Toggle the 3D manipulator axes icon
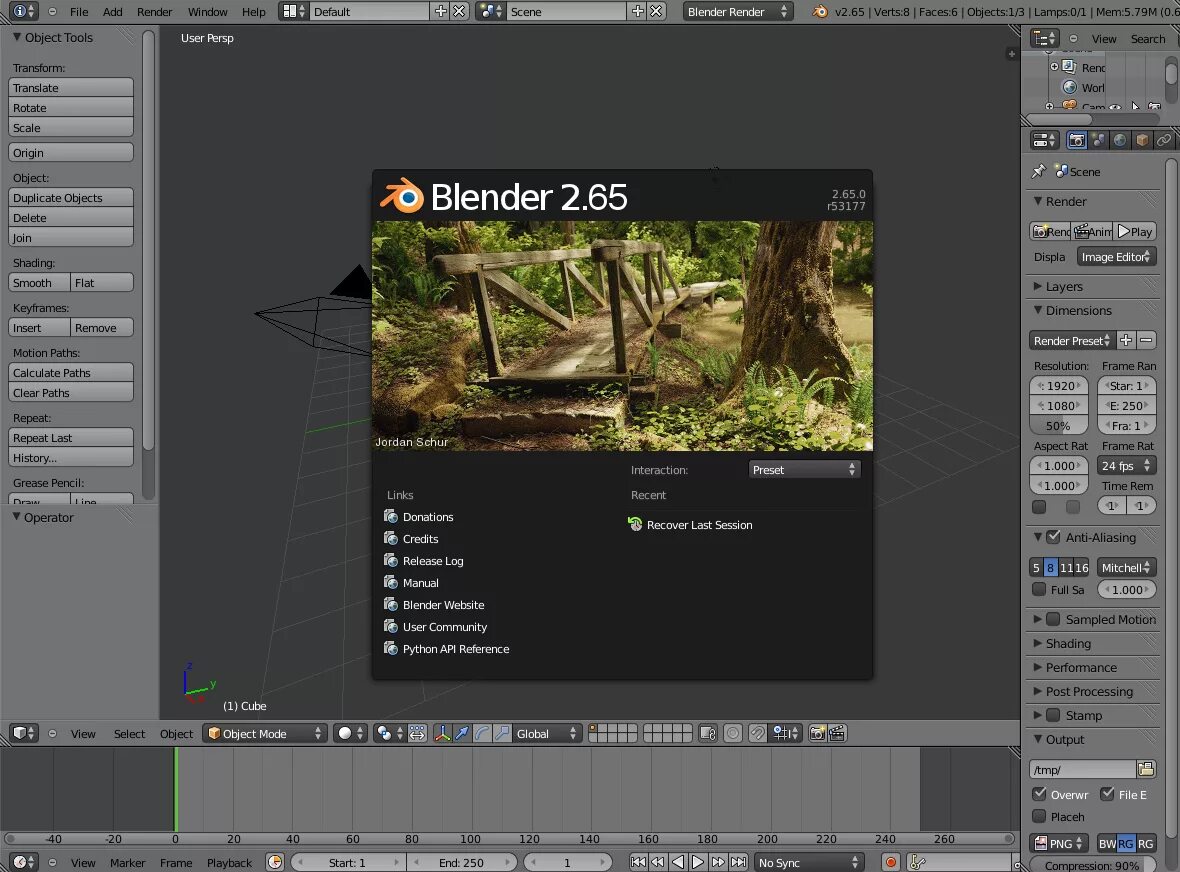 pyautogui.click(x=442, y=733)
